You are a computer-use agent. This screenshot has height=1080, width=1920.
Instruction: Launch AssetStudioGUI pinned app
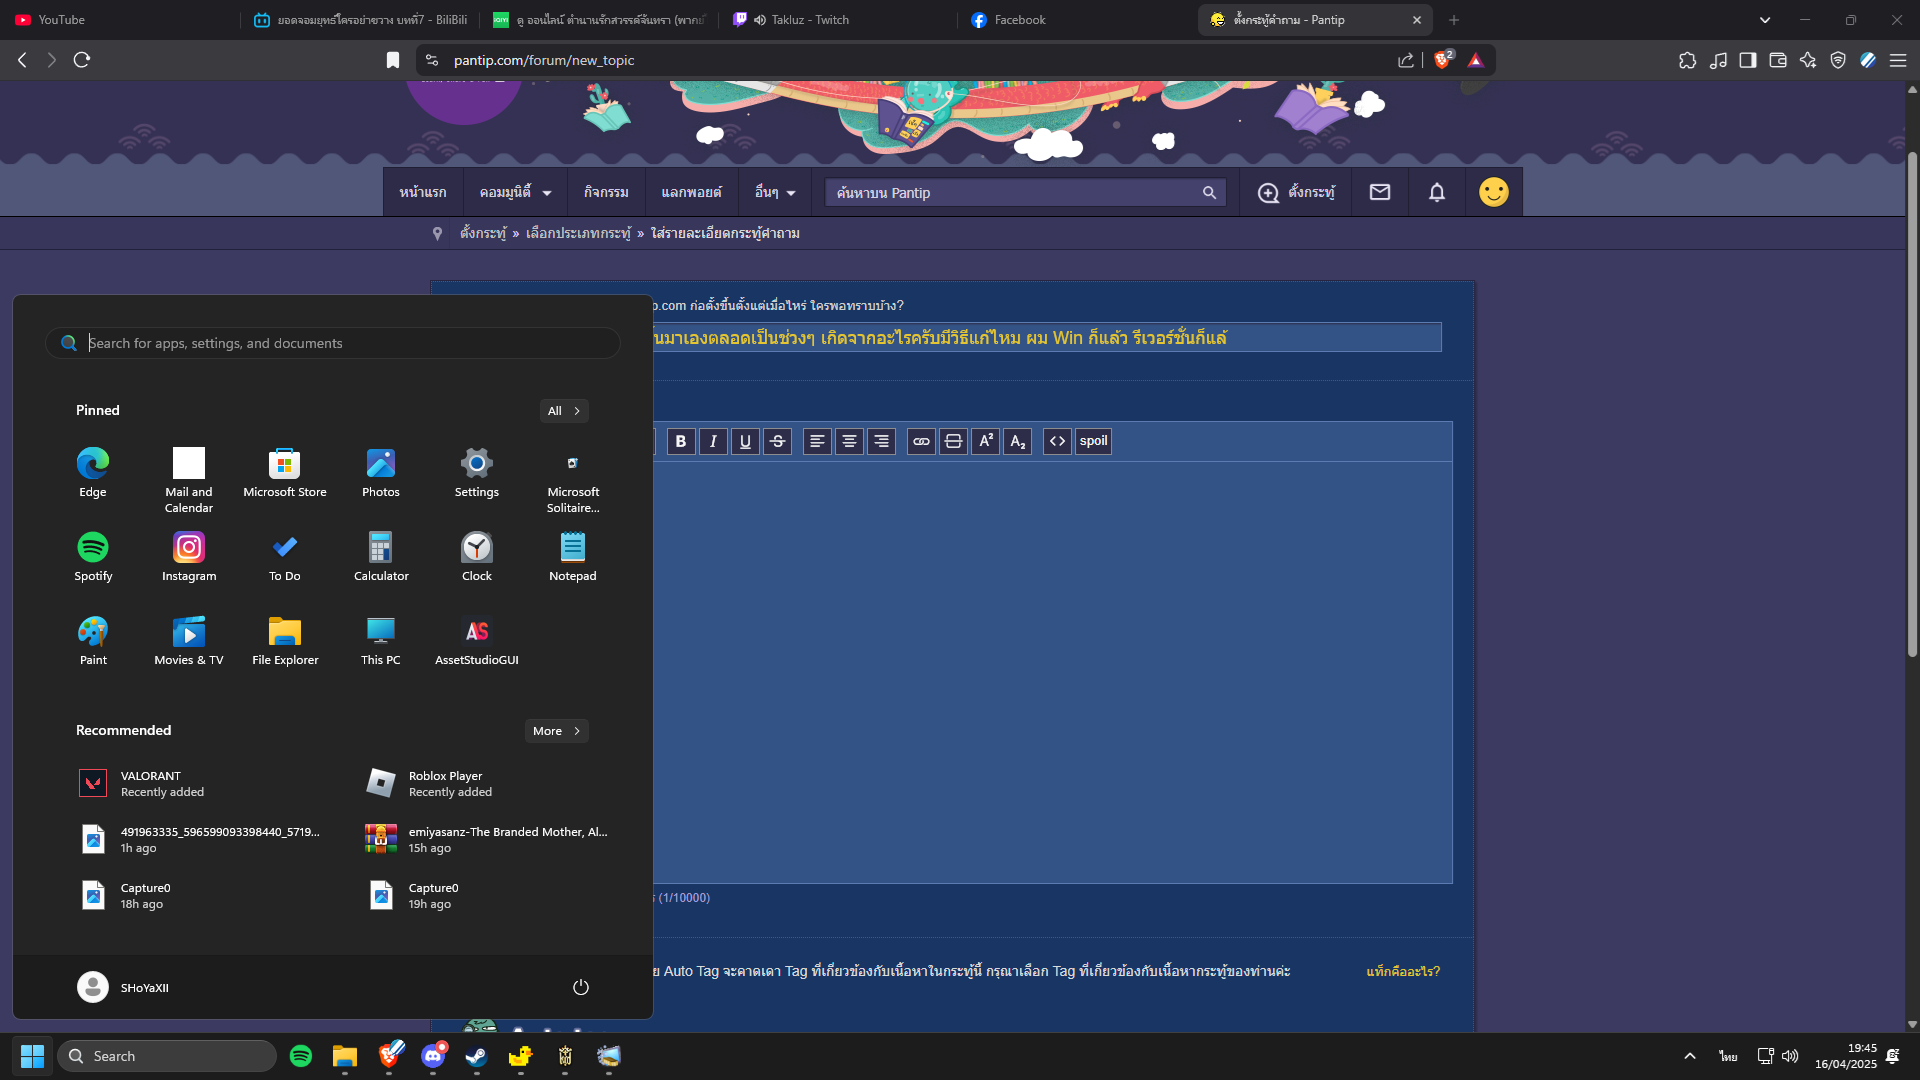point(477,640)
